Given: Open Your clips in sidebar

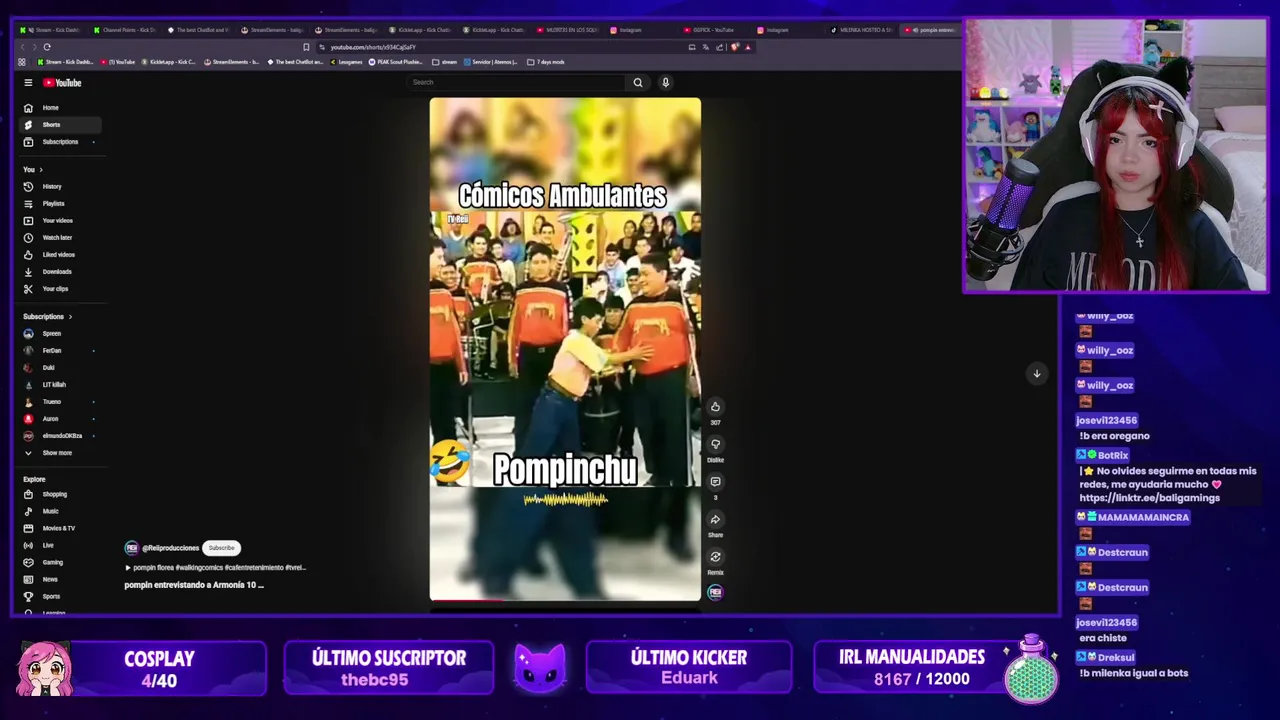Looking at the screenshot, I should pyautogui.click(x=60, y=289).
